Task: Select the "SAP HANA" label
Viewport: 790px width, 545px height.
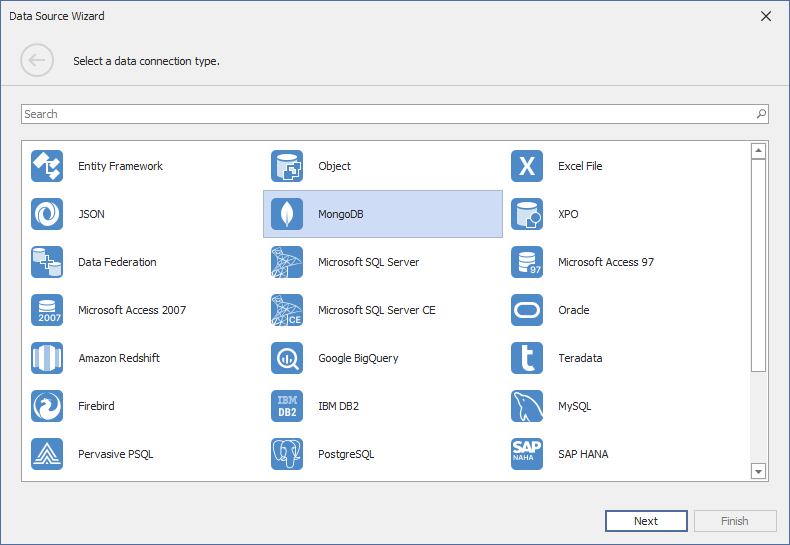Action: tap(583, 454)
